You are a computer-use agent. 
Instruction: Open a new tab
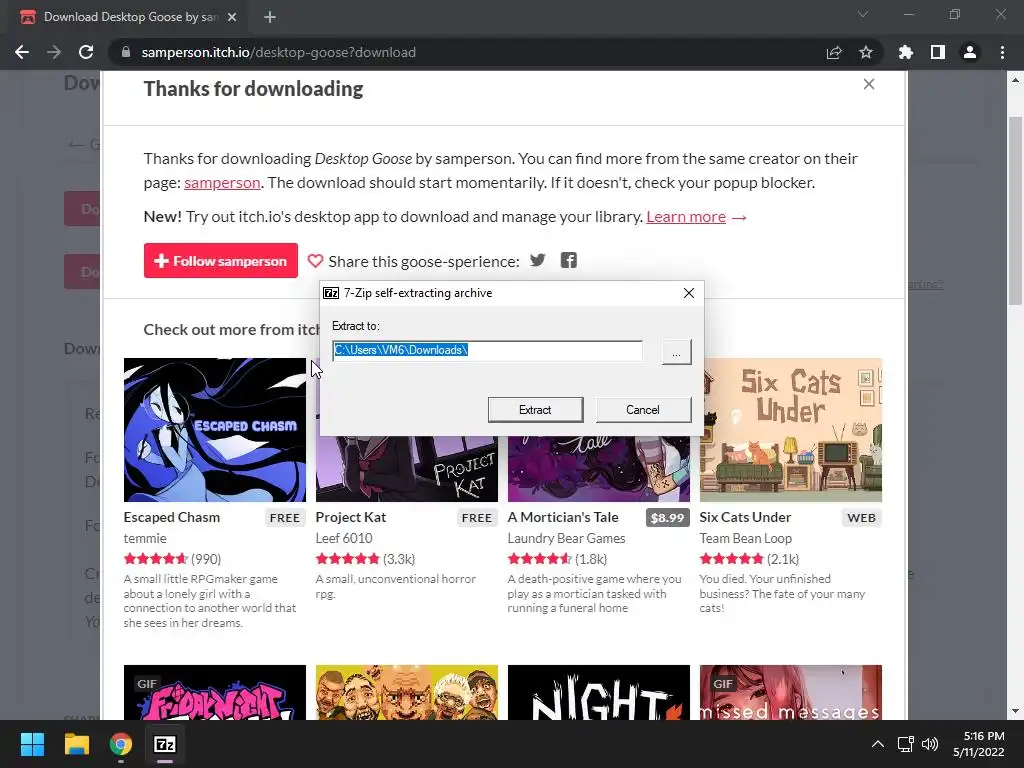tap(270, 17)
